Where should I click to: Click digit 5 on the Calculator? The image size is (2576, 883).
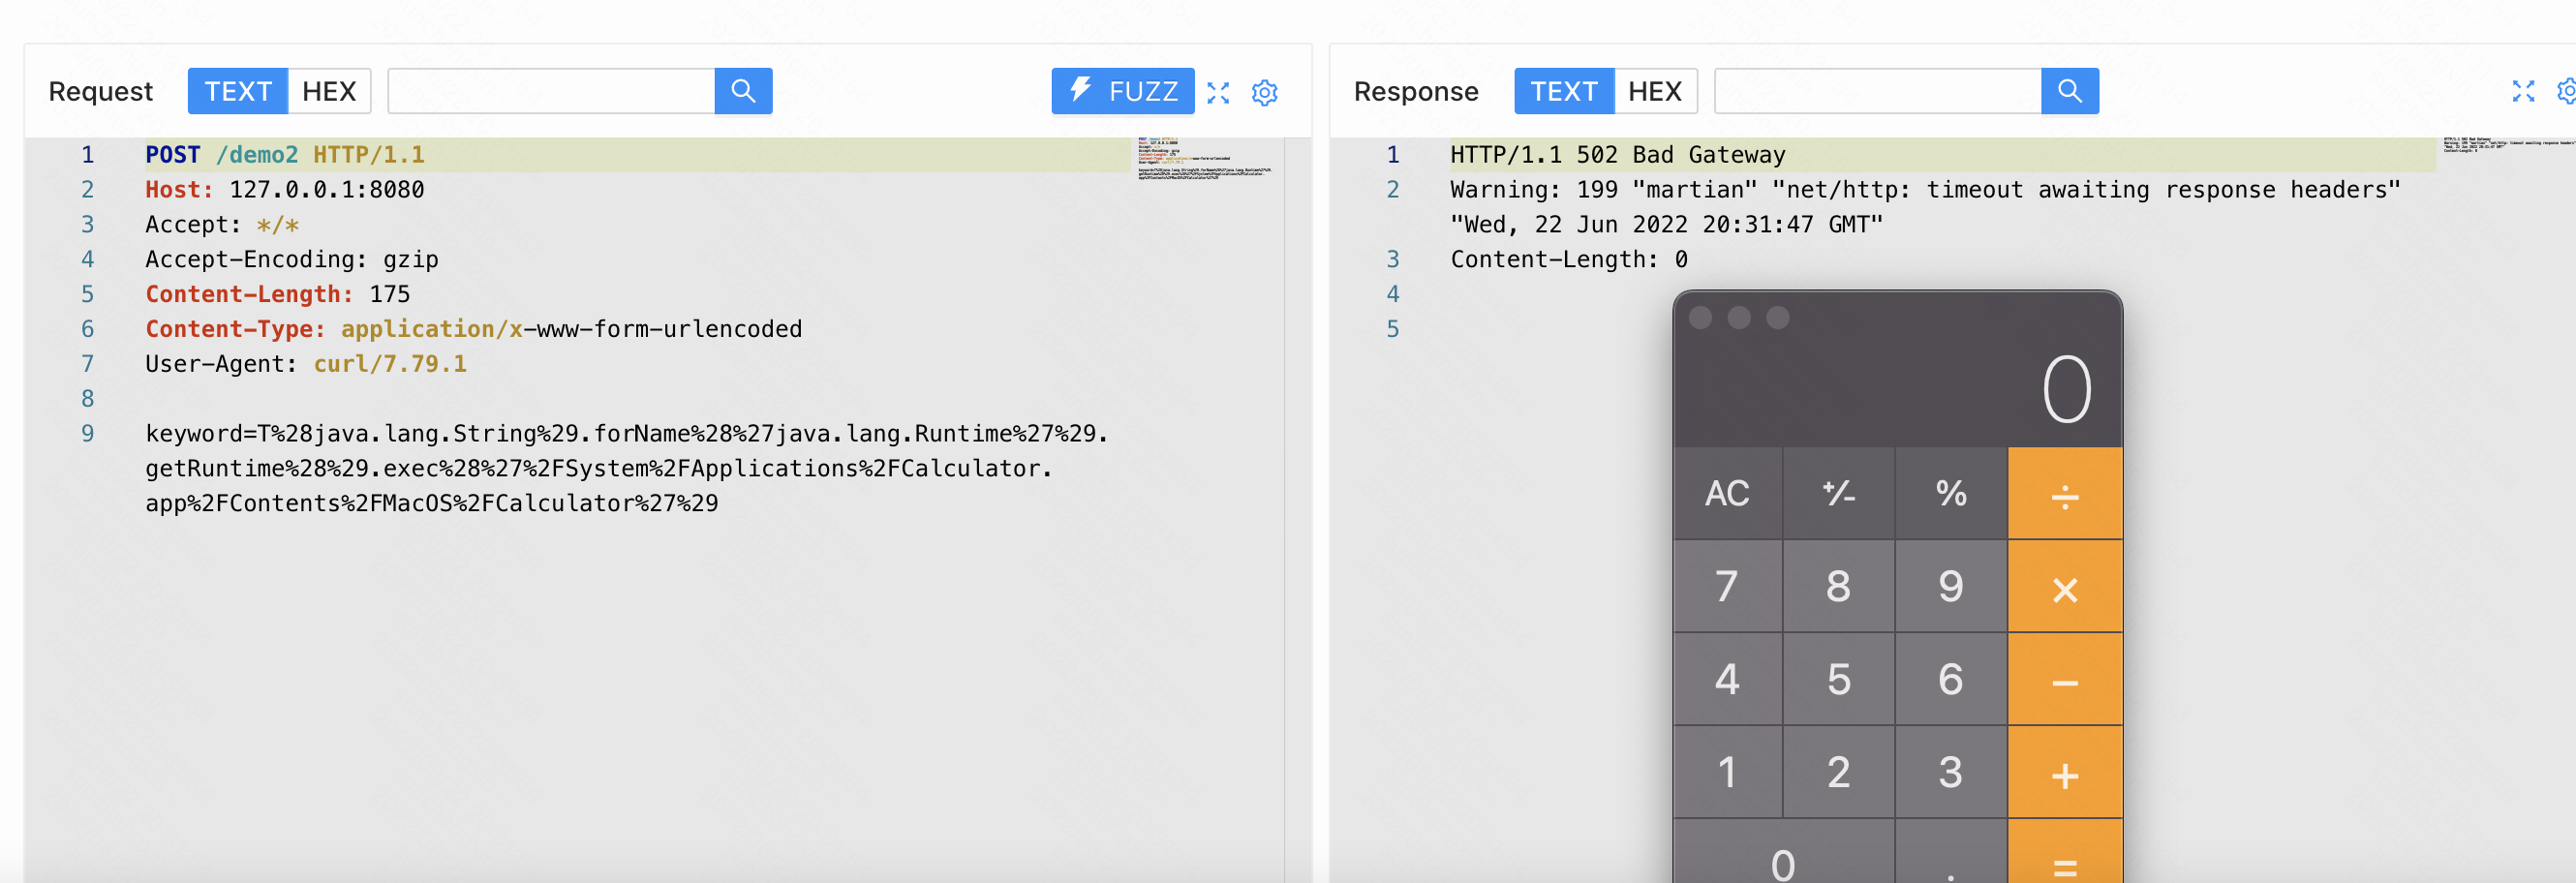pyautogui.click(x=1838, y=680)
